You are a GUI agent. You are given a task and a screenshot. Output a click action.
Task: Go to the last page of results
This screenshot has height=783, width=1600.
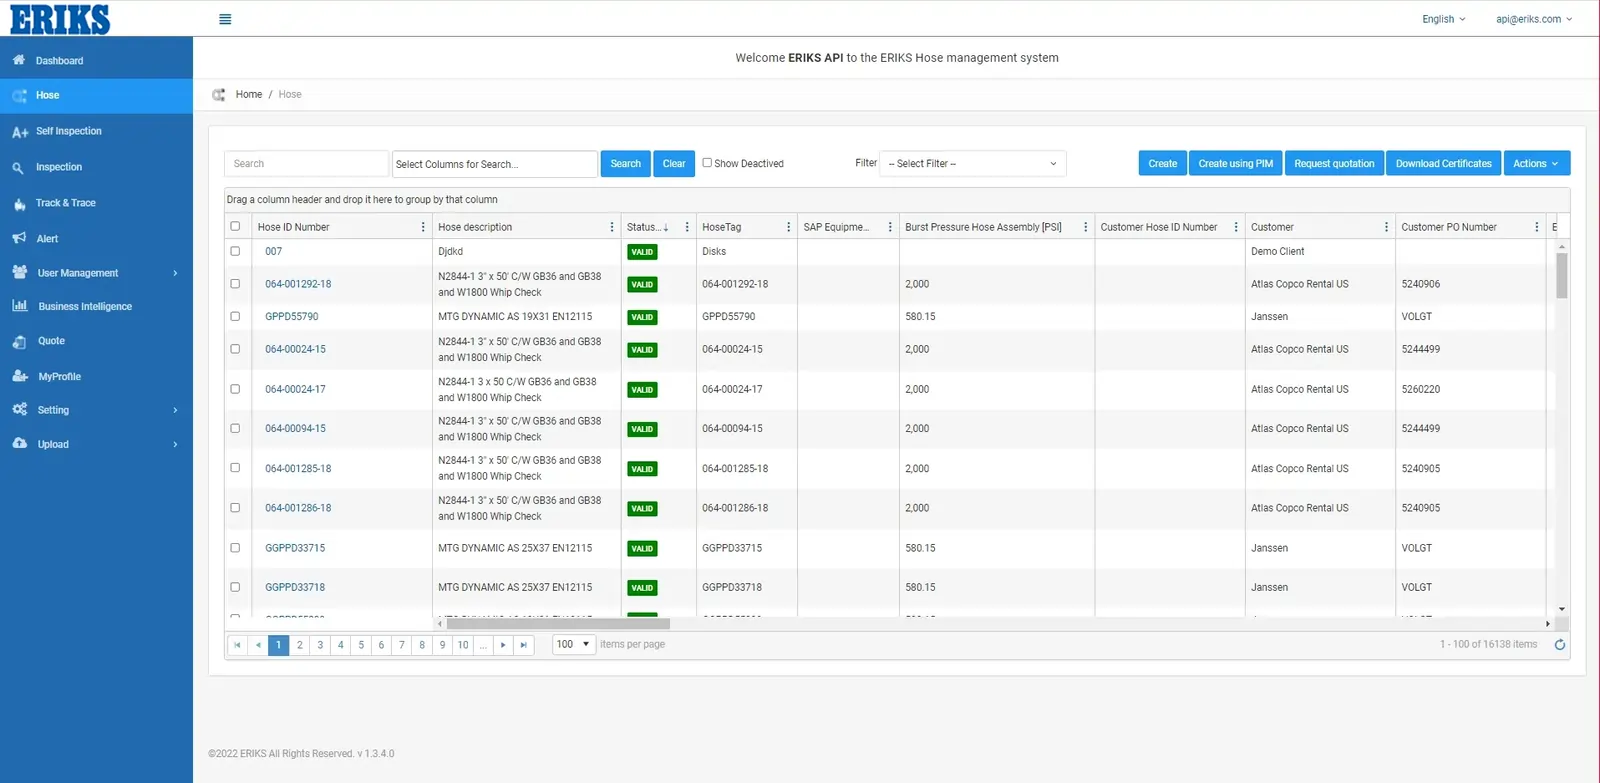523,645
